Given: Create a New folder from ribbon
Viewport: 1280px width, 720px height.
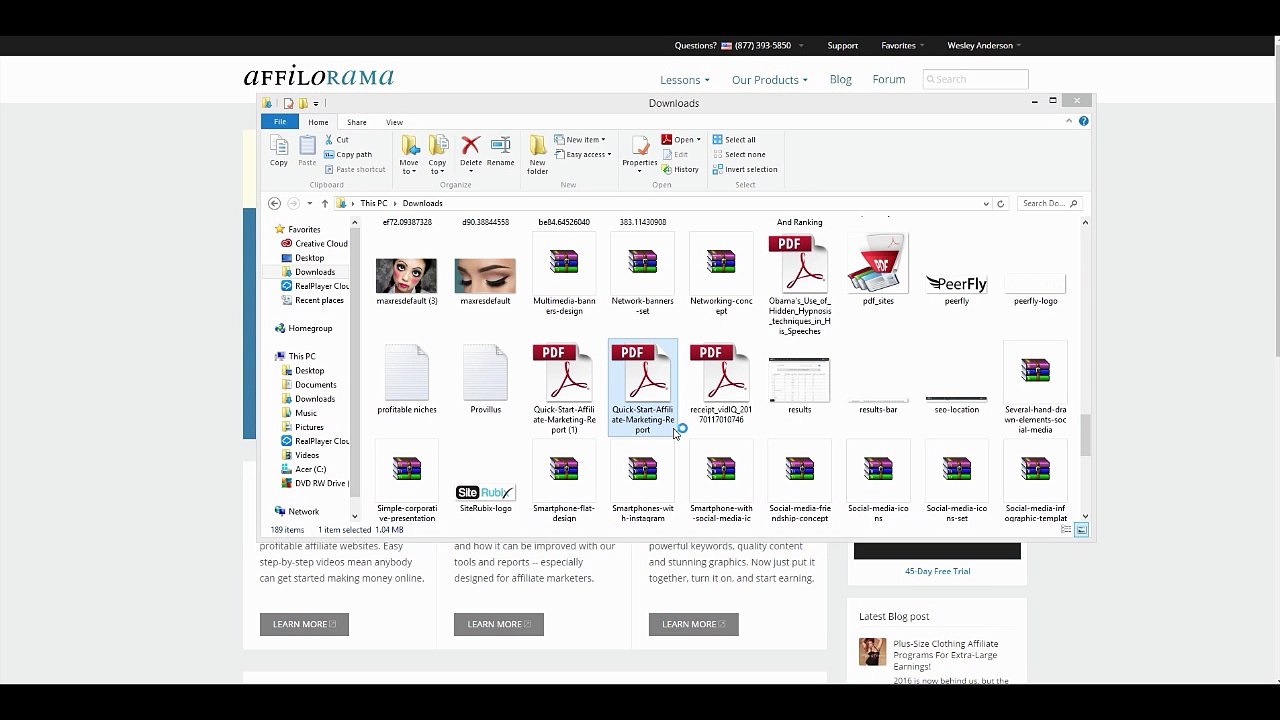Looking at the screenshot, I should click(x=538, y=155).
